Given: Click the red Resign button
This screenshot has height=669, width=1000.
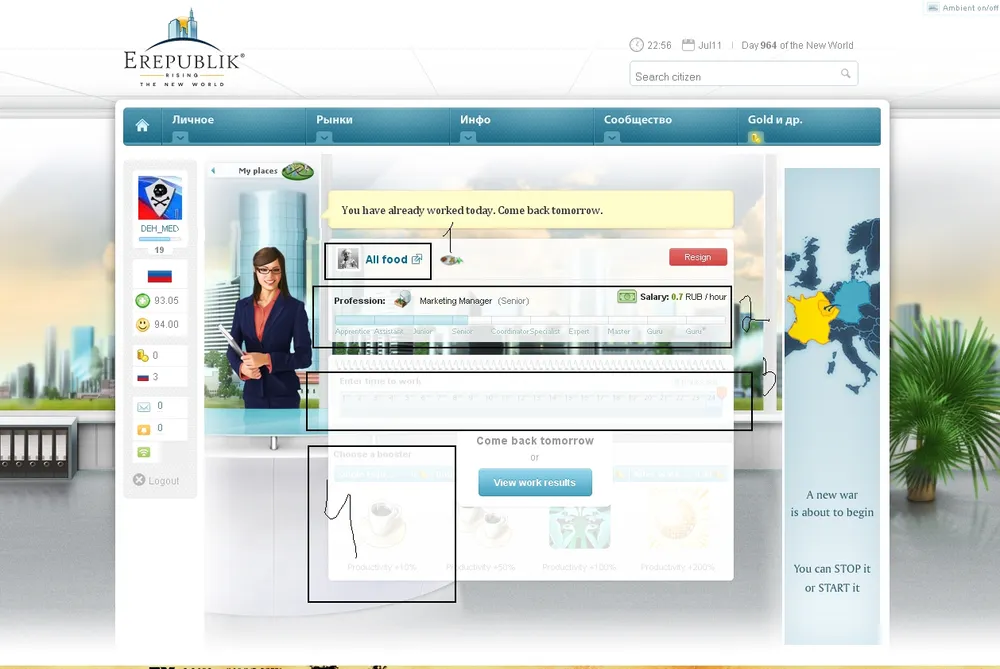Looking at the screenshot, I should pos(698,257).
